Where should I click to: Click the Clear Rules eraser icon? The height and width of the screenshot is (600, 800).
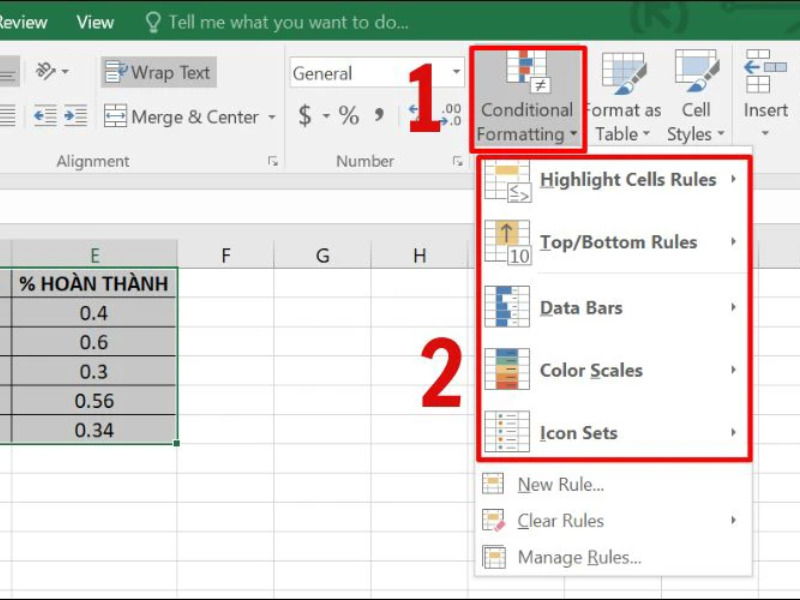[493, 520]
